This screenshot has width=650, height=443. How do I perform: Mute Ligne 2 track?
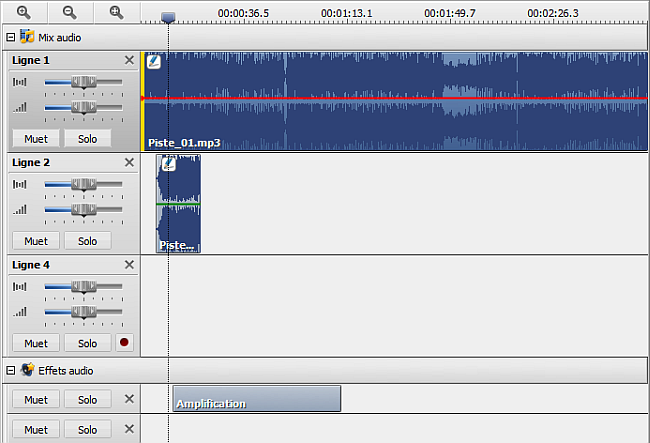coord(36,241)
